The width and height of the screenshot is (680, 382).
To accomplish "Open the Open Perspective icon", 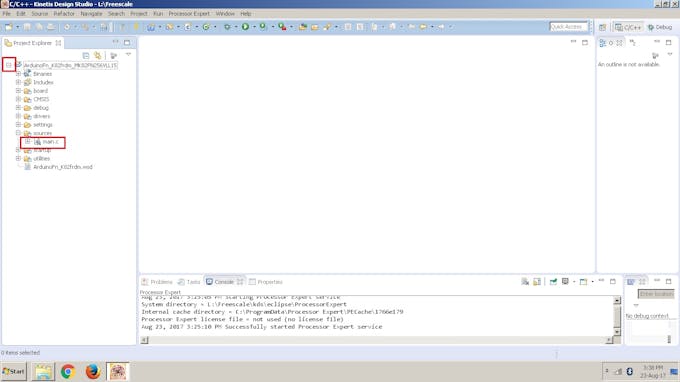I will pos(602,27).
